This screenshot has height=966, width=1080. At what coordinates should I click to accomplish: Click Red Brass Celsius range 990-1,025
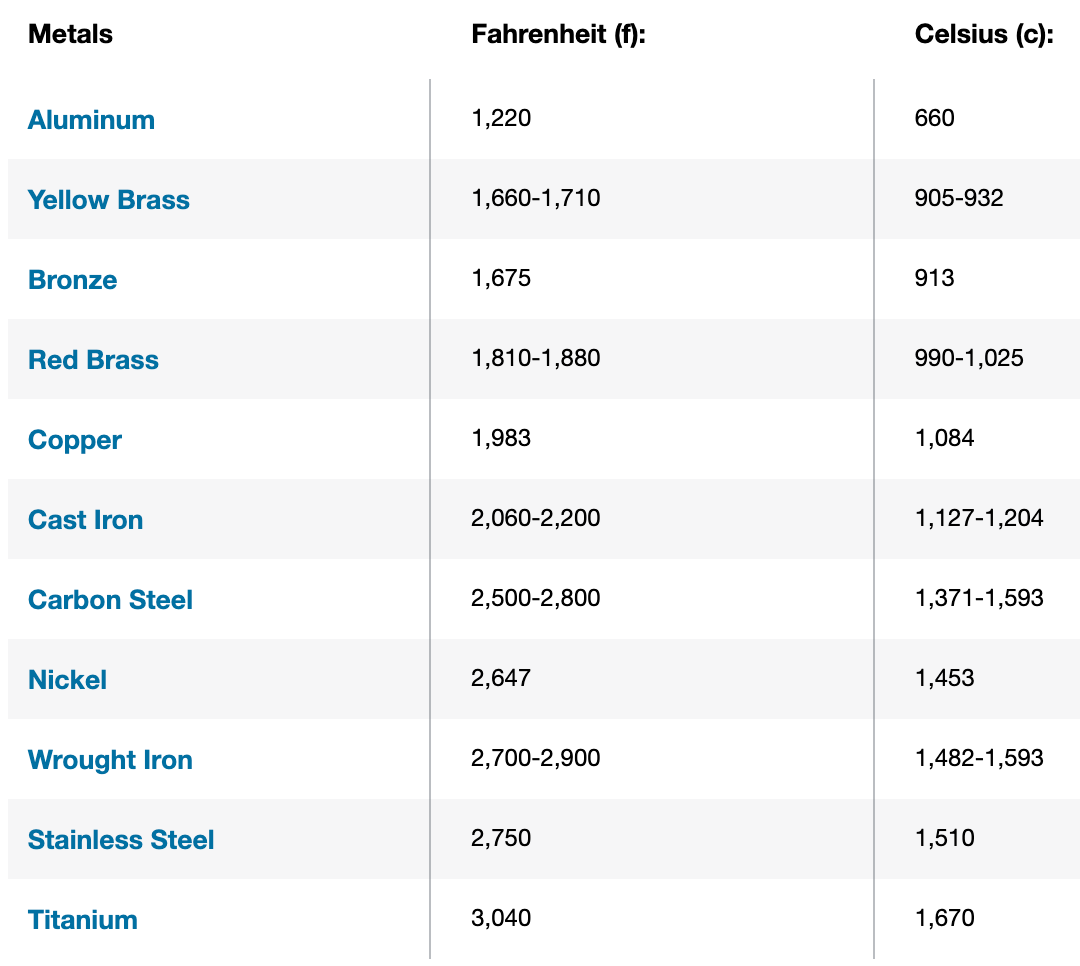click(x=968, y=358)
